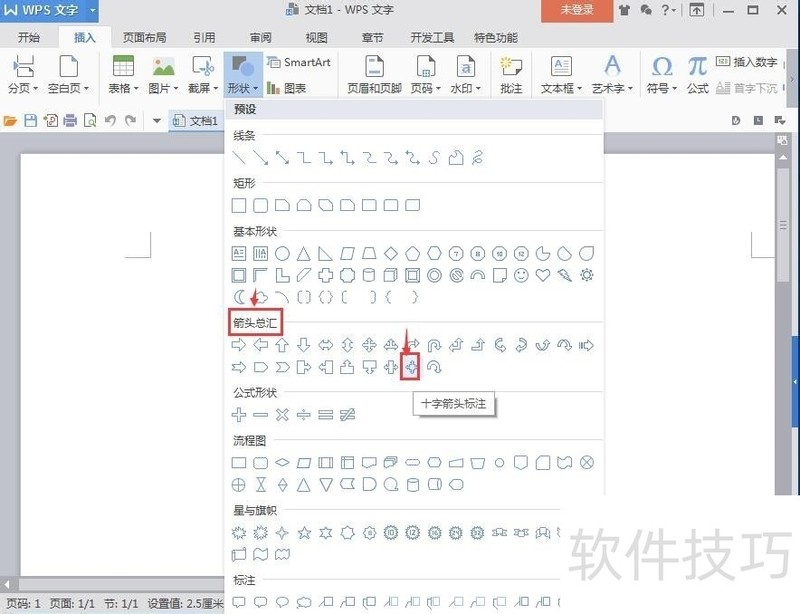Open the 艺术字 word art dropdown
The height and width of the screenshot is (614, 800).
(x=612, y=75)
